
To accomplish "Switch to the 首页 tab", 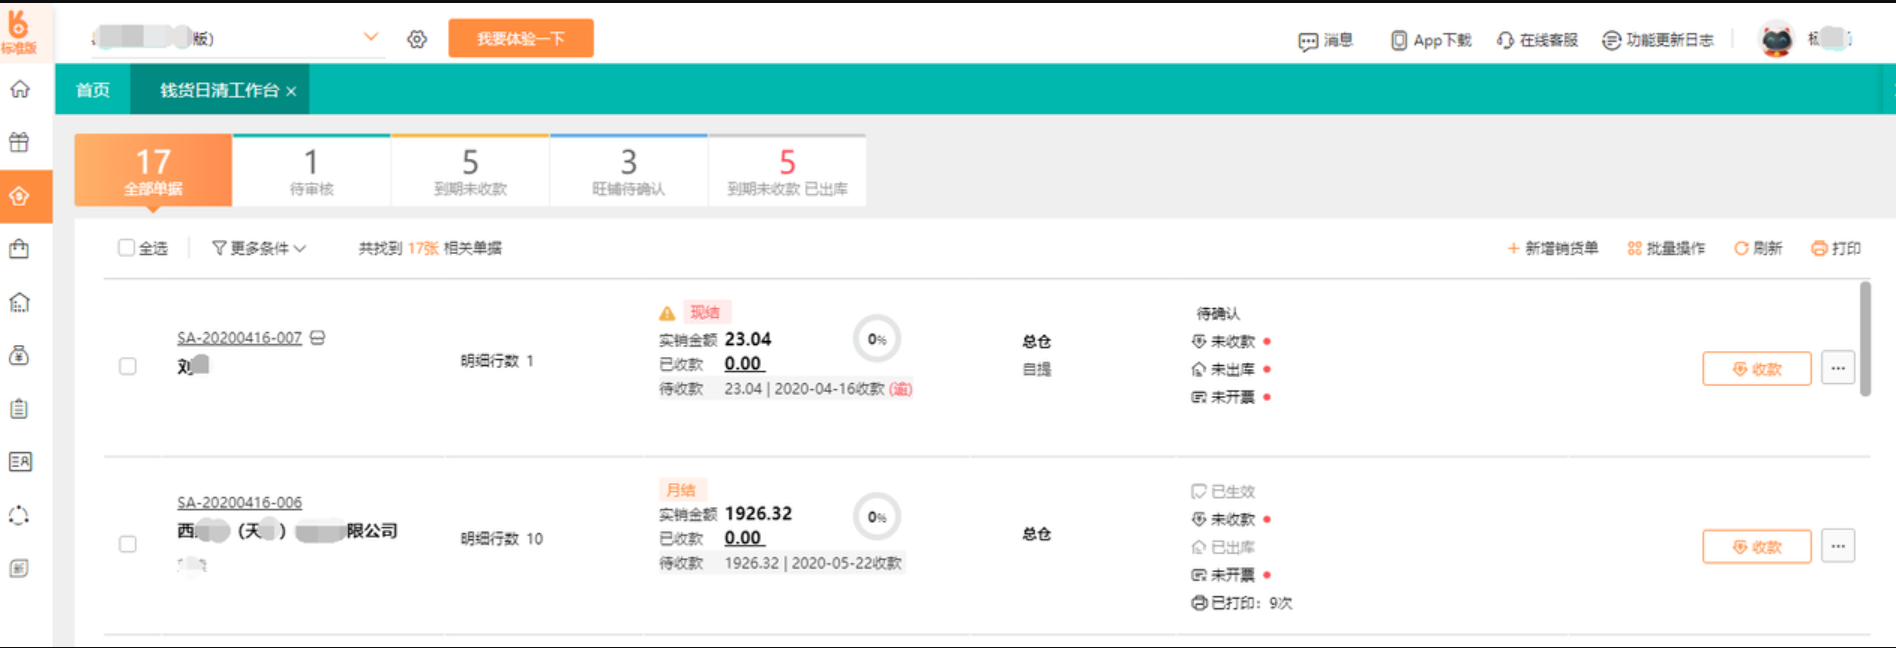I will (93, 90).
